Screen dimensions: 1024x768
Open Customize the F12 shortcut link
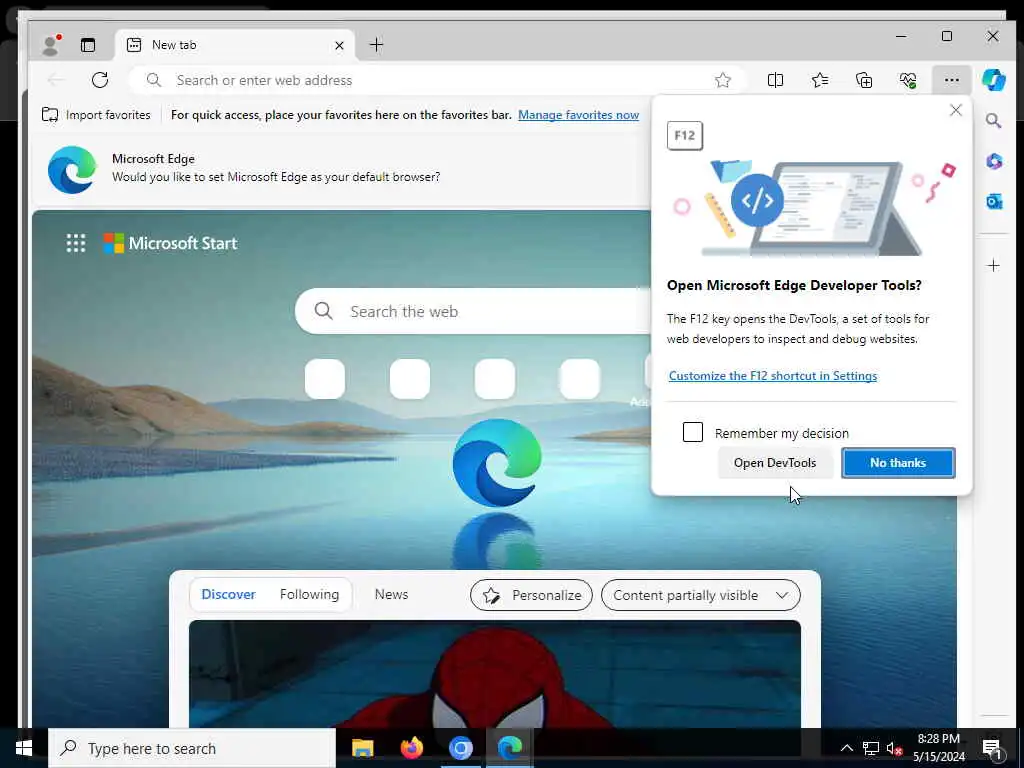[x=773, y=376]
